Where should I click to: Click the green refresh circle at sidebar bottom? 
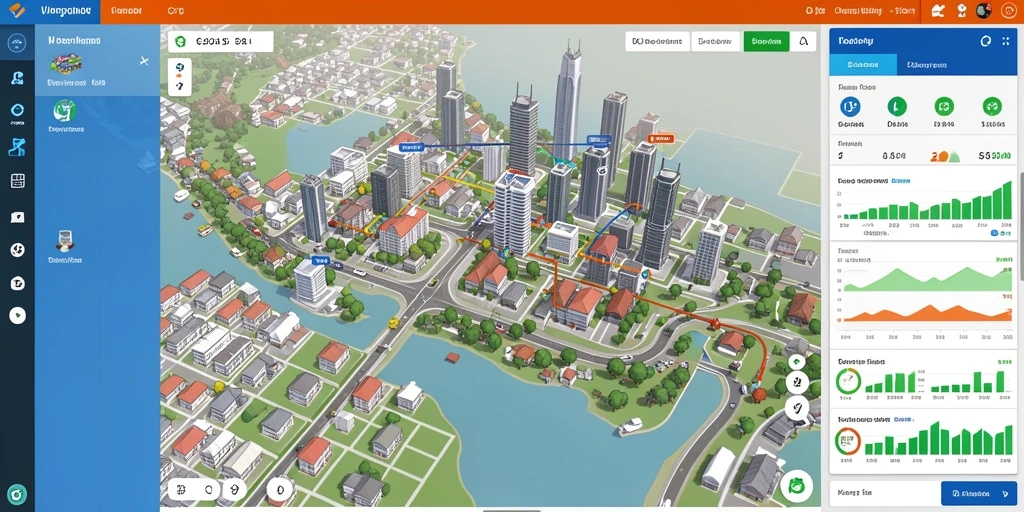point(17,493)
